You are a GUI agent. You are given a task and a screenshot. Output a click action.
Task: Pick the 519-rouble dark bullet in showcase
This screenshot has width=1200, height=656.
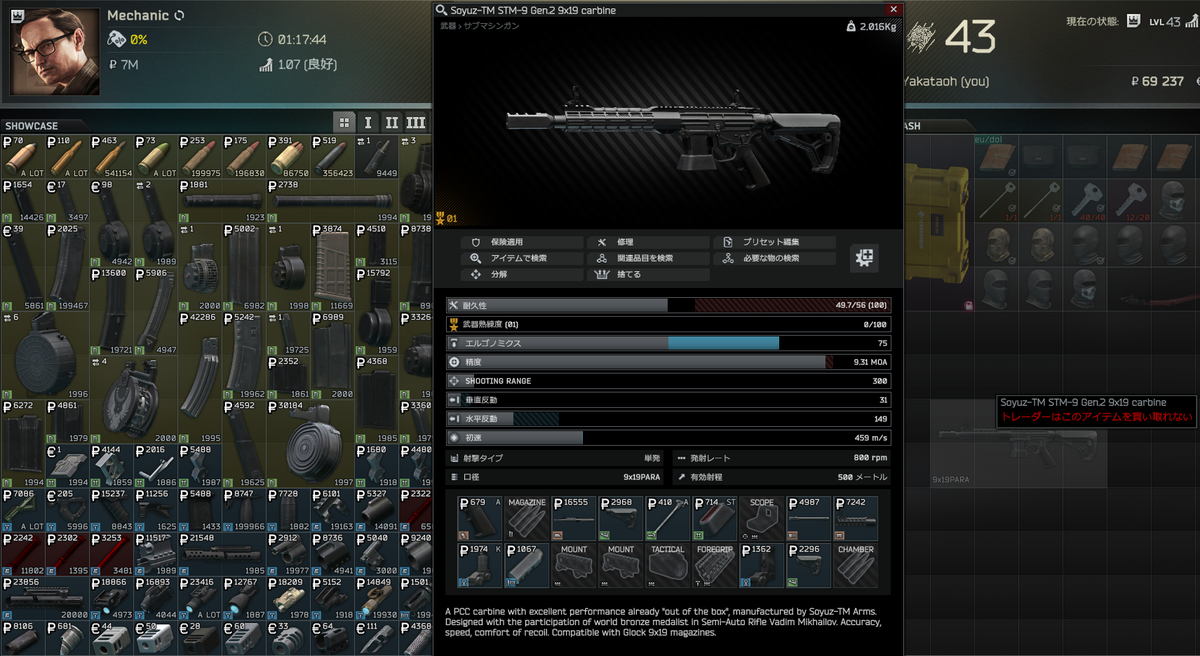pos(331,156)
